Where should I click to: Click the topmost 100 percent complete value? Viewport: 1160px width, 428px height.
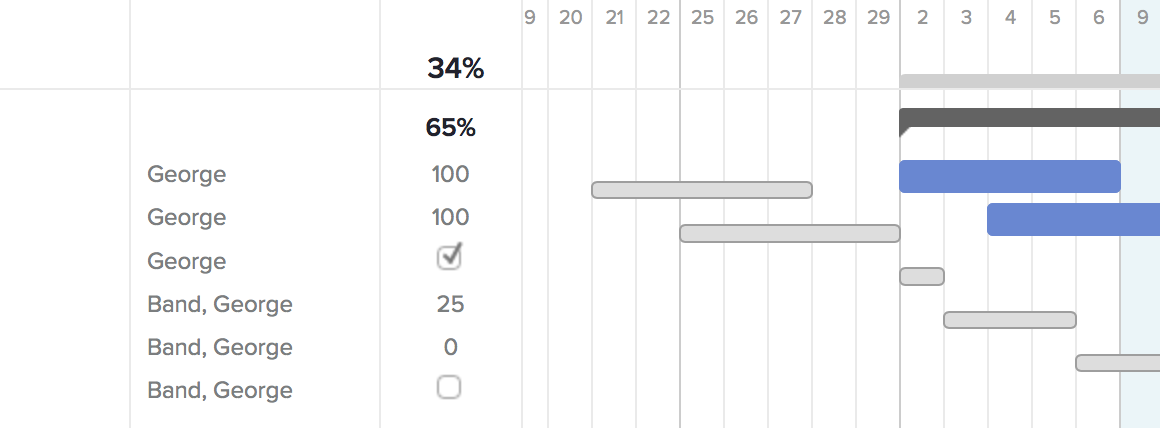click(450, 174)
